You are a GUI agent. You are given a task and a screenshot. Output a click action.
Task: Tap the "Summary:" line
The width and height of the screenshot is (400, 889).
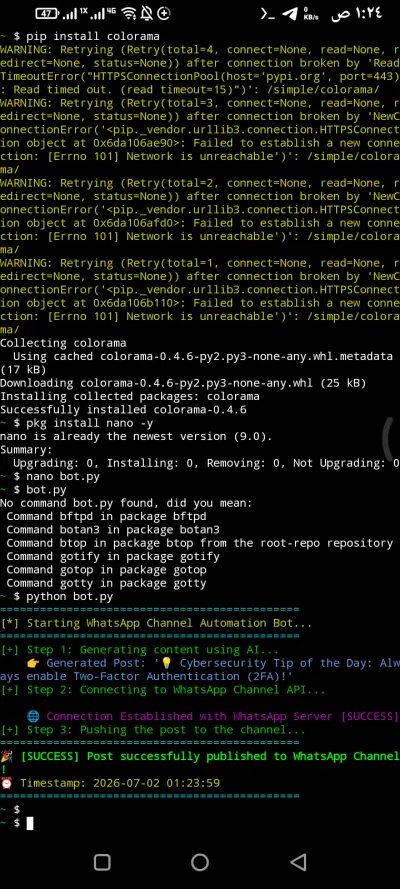pyautogui.click(x=27, y=450)
